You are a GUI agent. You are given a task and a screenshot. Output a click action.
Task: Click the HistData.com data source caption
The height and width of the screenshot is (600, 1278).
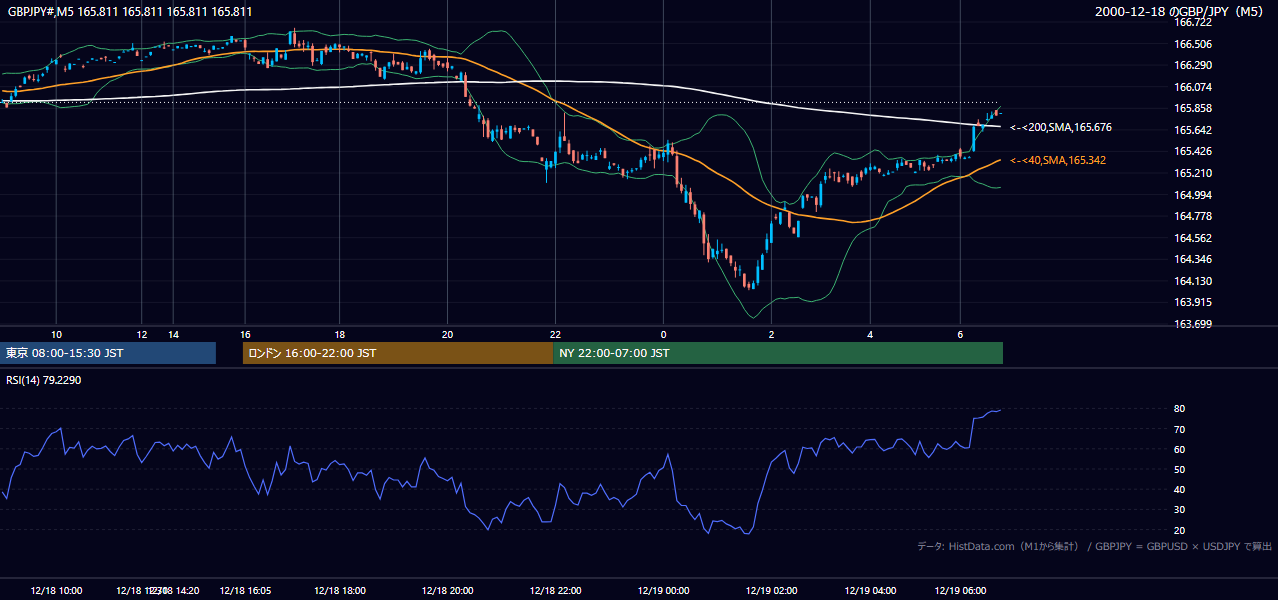point(1095,546)
